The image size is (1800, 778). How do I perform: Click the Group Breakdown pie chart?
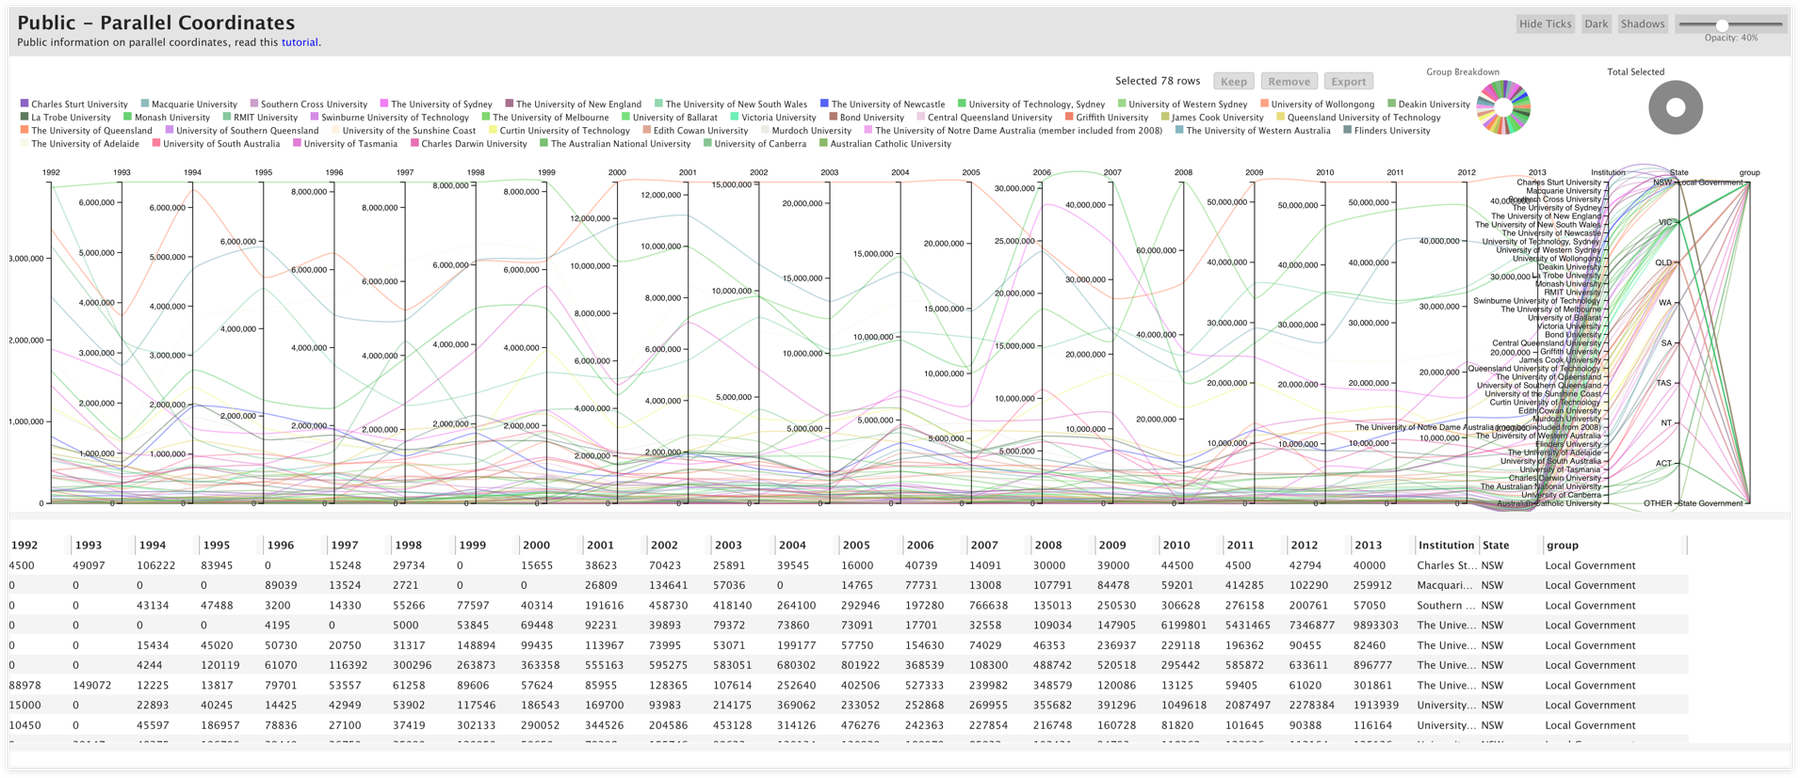(x=1503, y=107)
